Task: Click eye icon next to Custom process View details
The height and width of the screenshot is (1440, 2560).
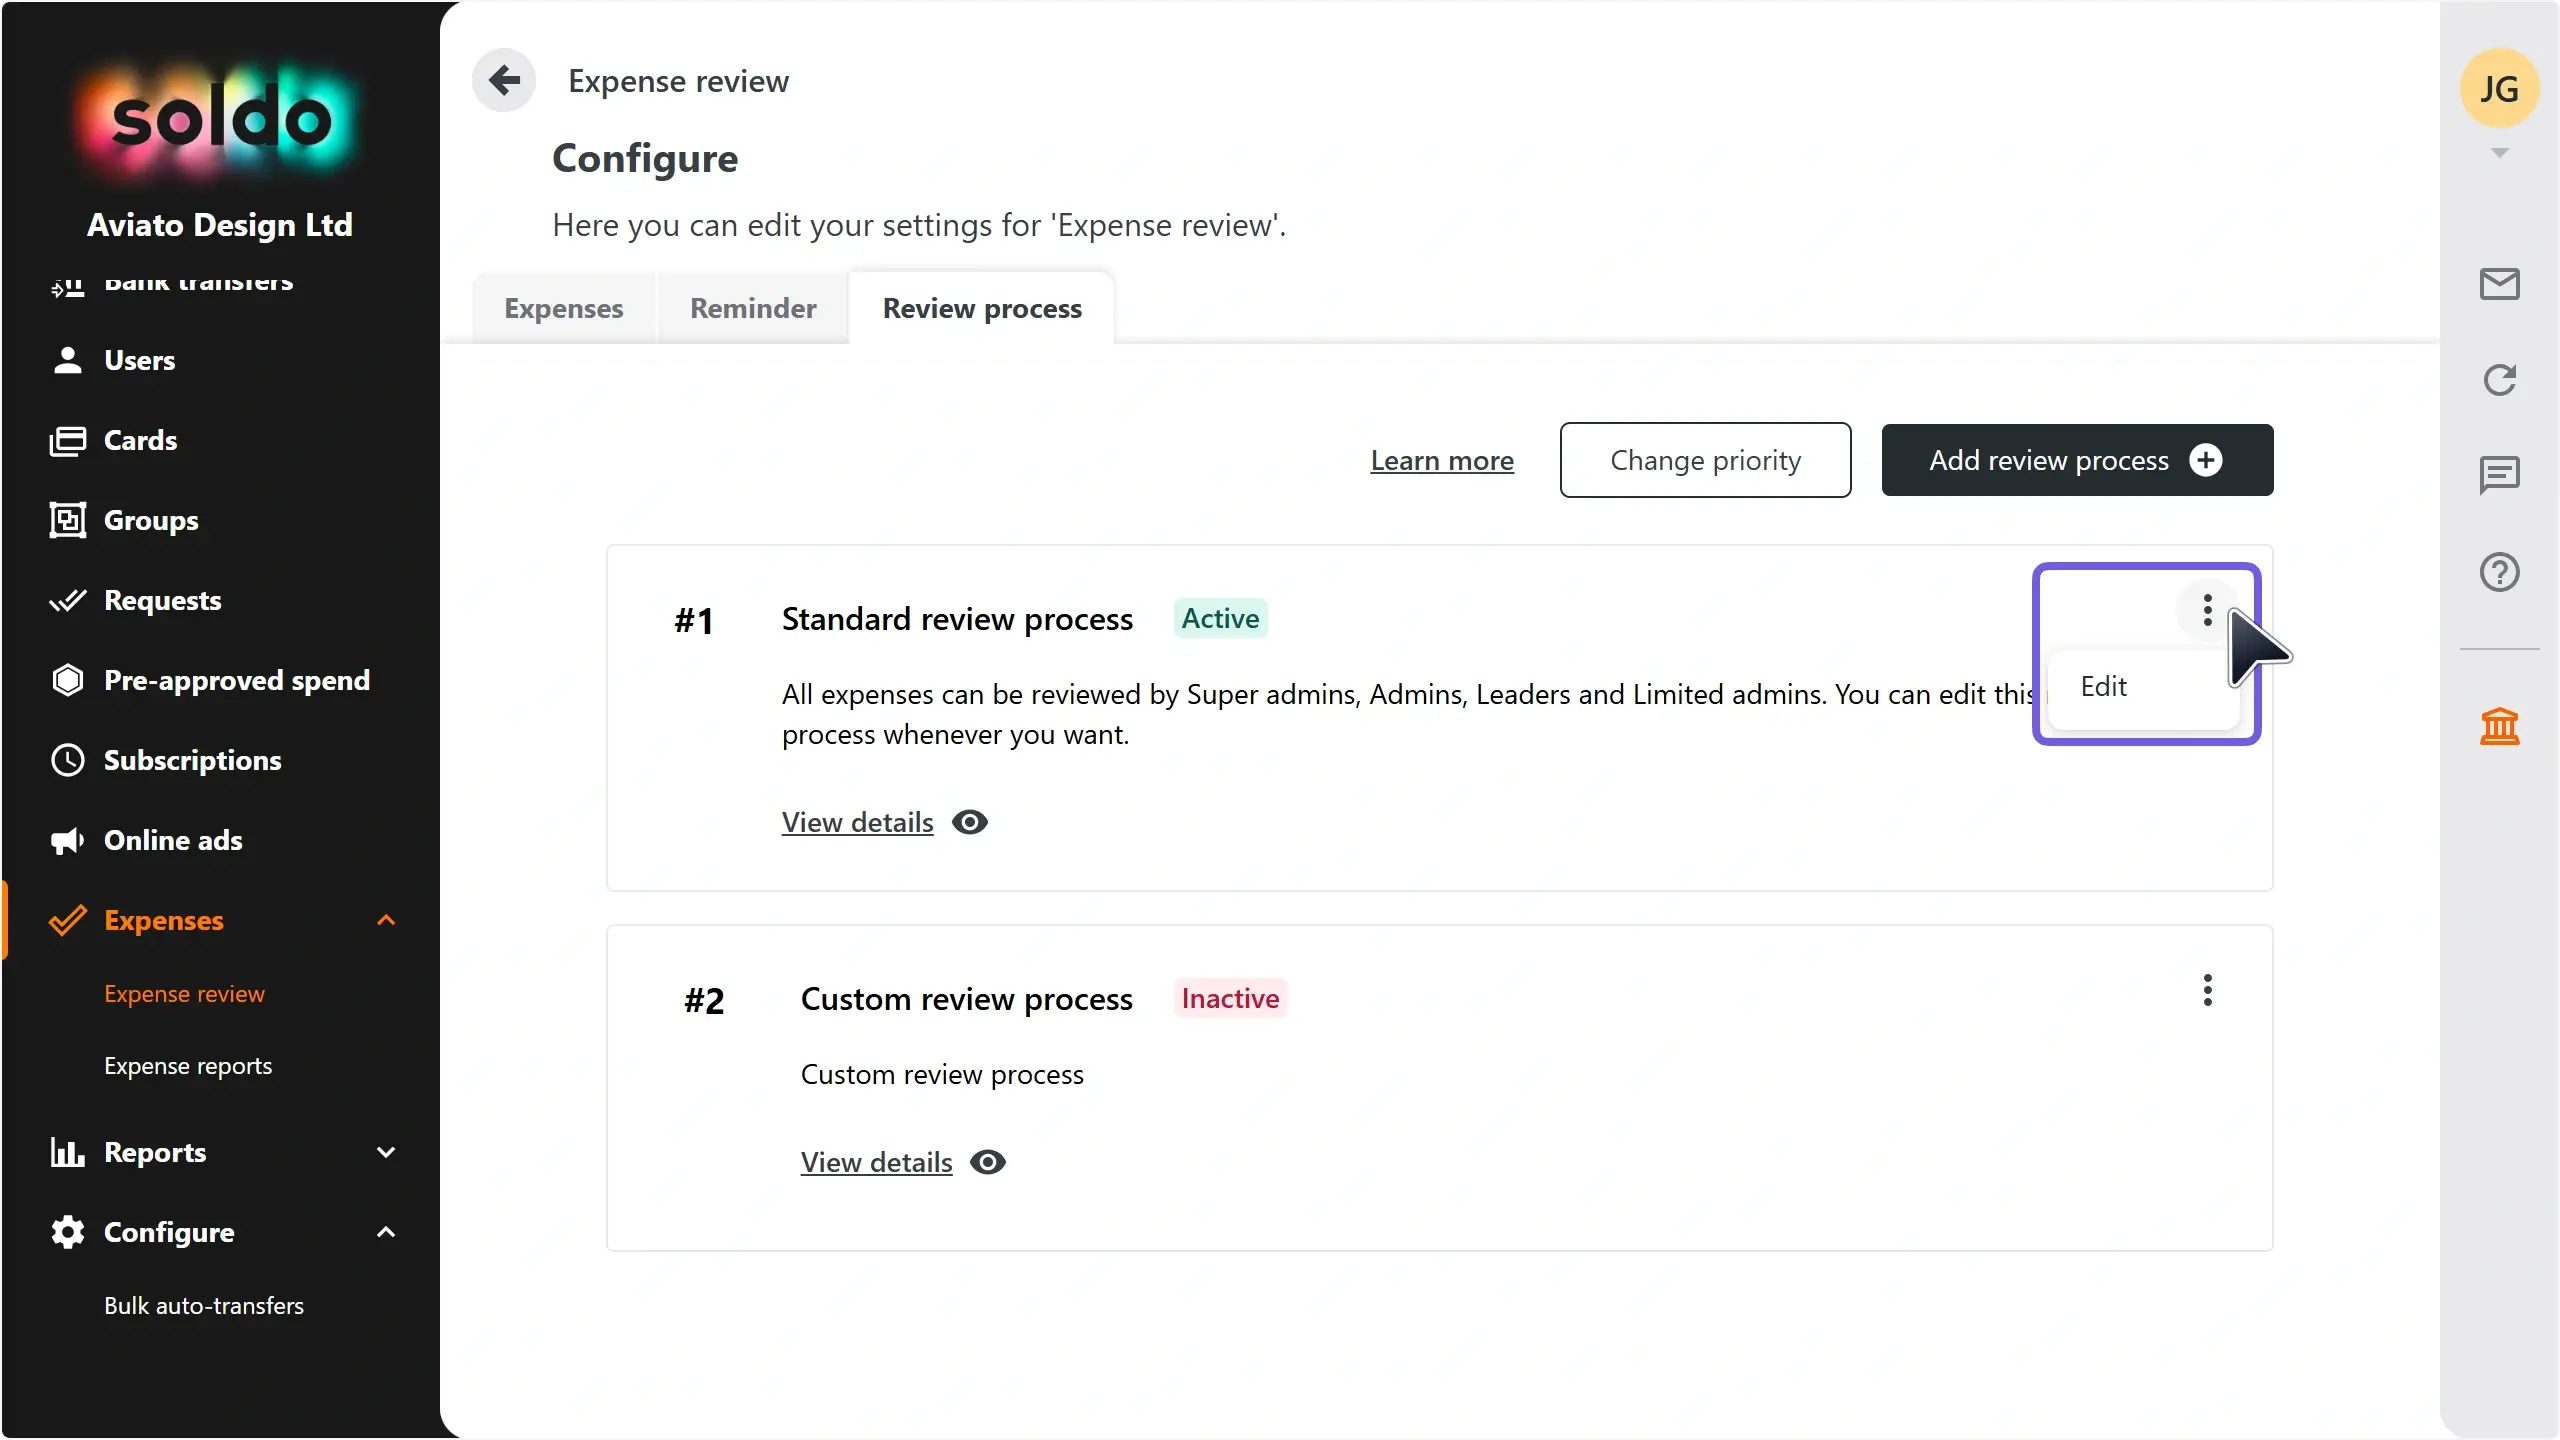Action: pos(988,1162)
